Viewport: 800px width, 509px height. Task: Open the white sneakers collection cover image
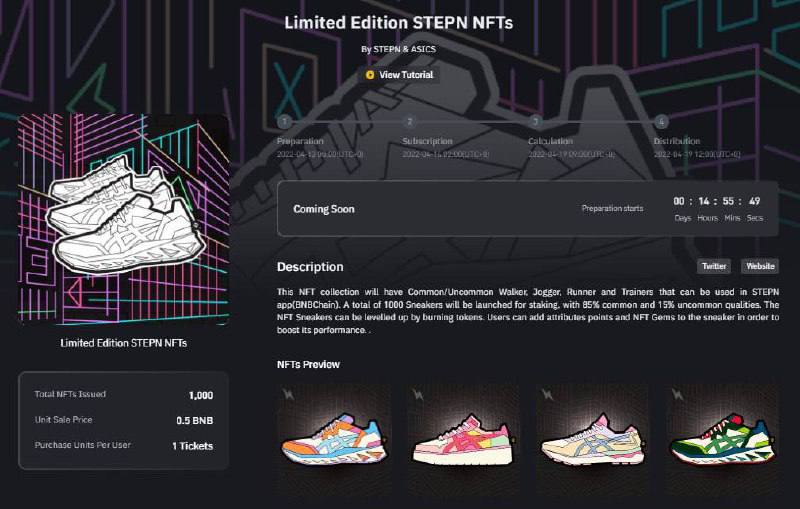[x=123, y=219]
